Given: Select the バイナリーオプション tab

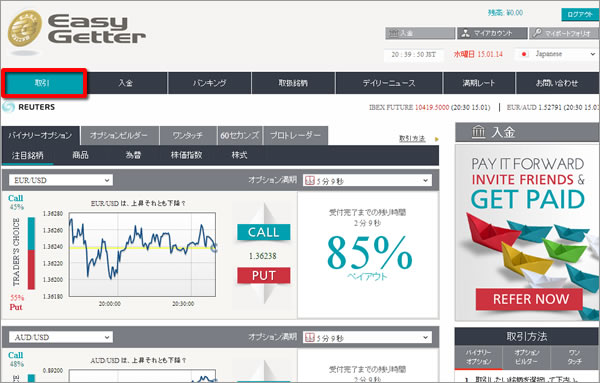Looking at the screenshot, I should [40, 135].
